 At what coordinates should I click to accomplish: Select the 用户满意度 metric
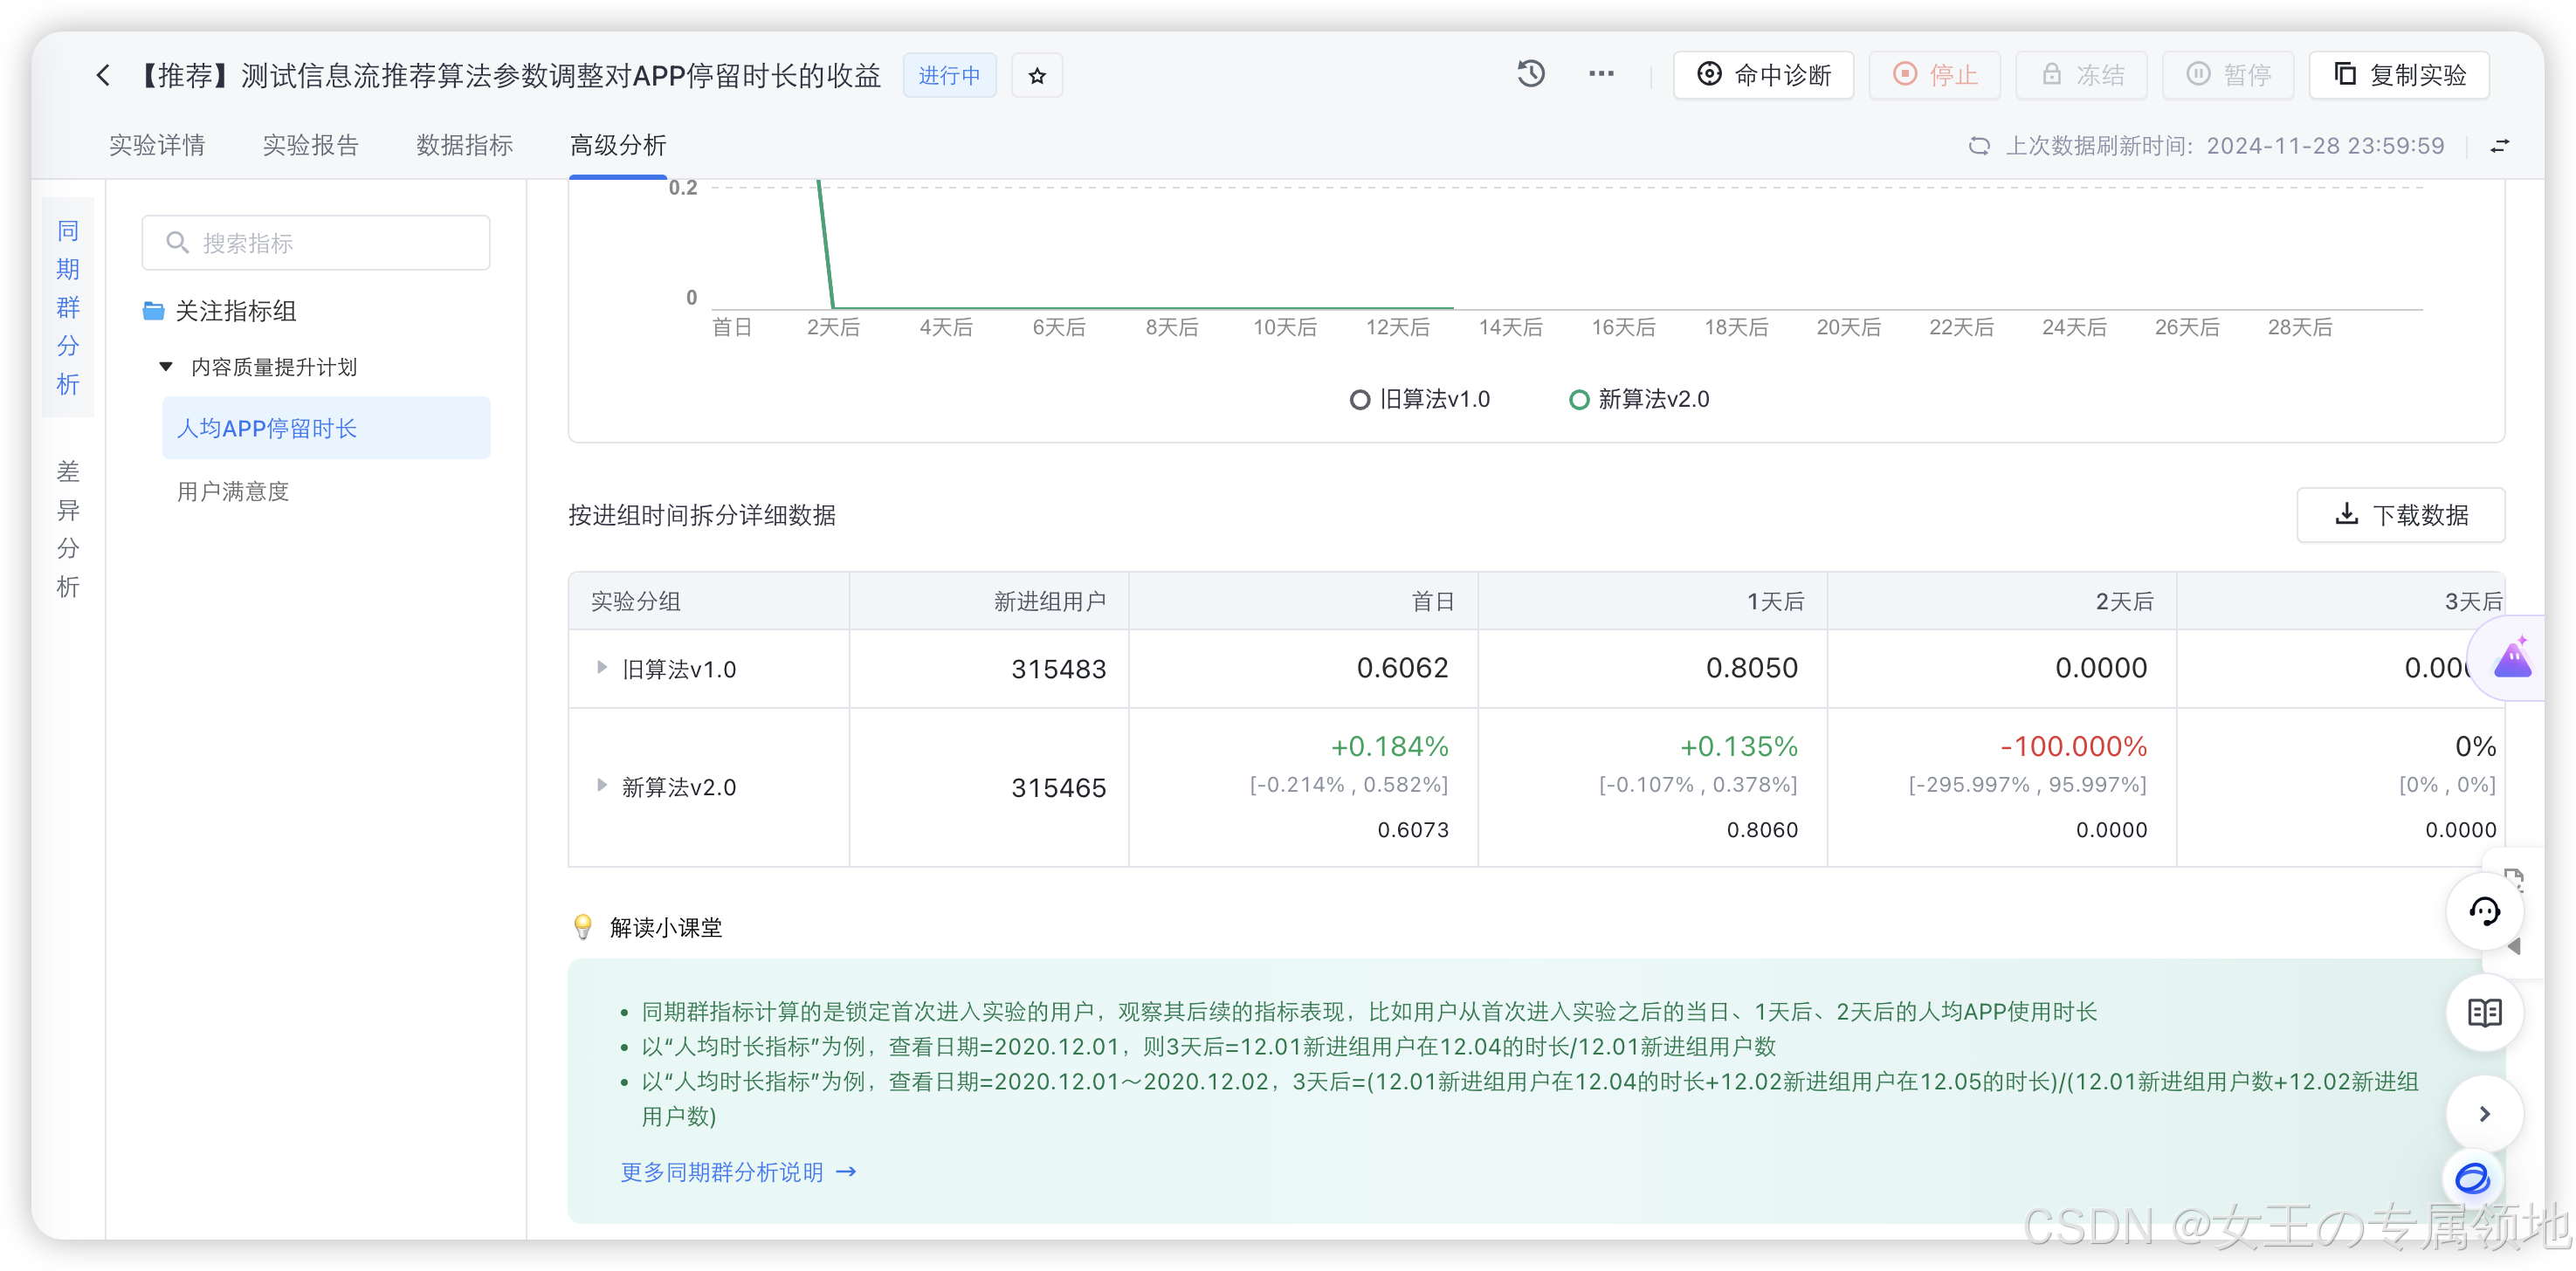(x=233, y=492)
